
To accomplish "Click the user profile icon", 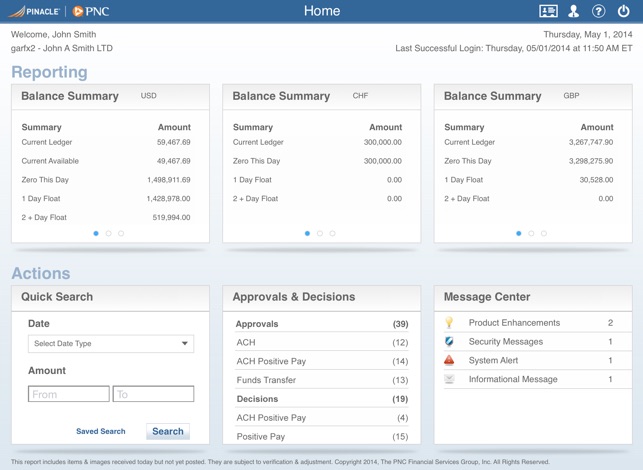I will 574,12.
